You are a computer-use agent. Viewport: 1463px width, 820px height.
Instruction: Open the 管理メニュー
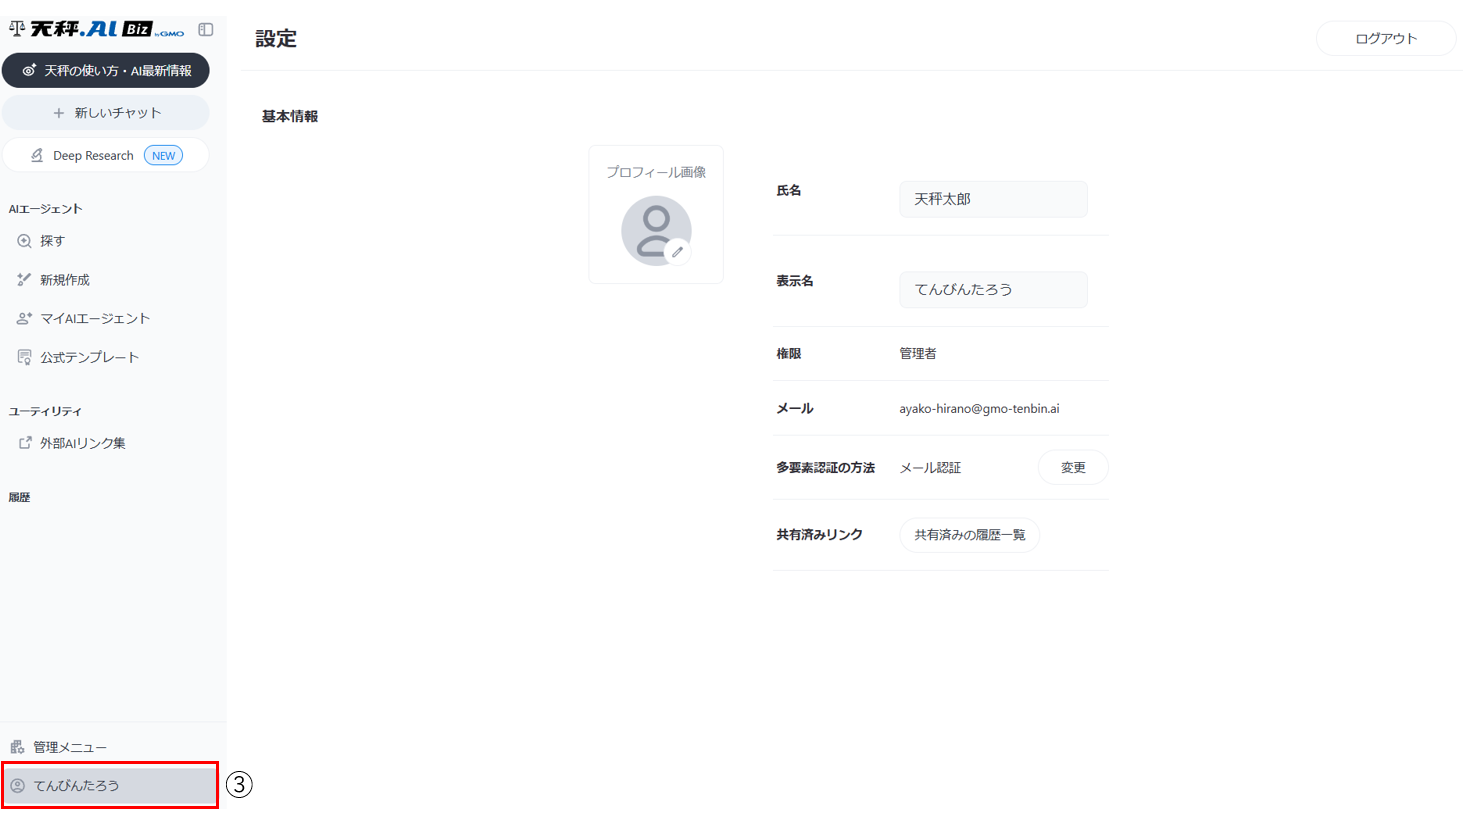[69, 747]
